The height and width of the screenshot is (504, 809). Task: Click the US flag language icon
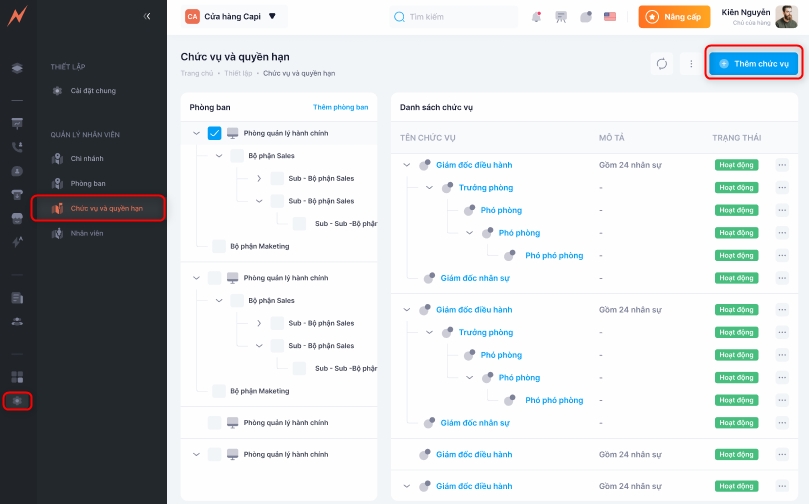tap(610, 17)
